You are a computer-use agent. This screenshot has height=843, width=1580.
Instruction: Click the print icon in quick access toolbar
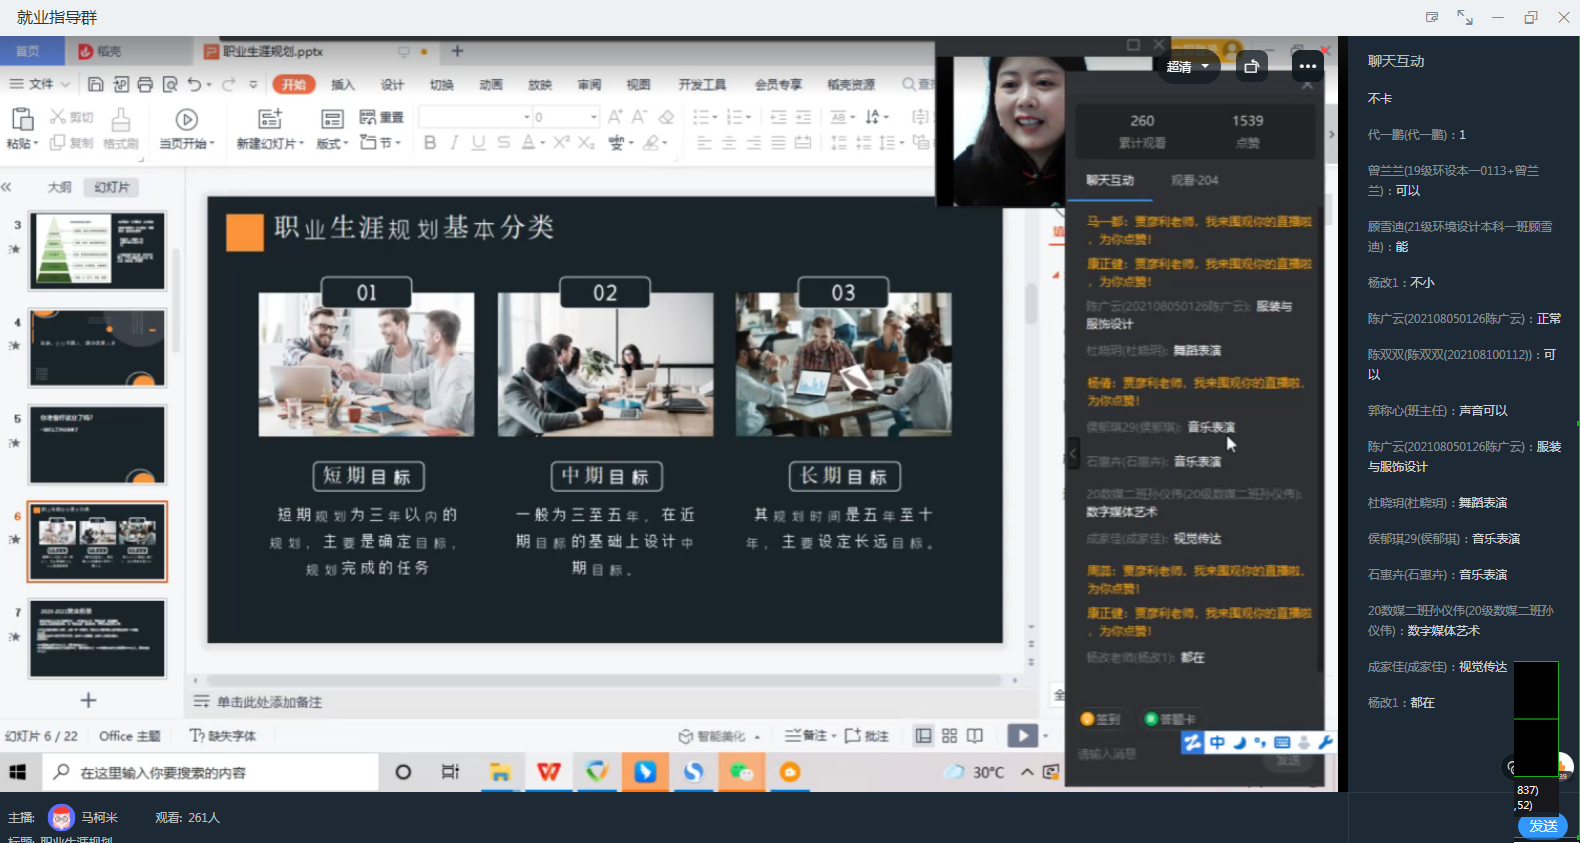pyautogui.click(x=145, y=84)
